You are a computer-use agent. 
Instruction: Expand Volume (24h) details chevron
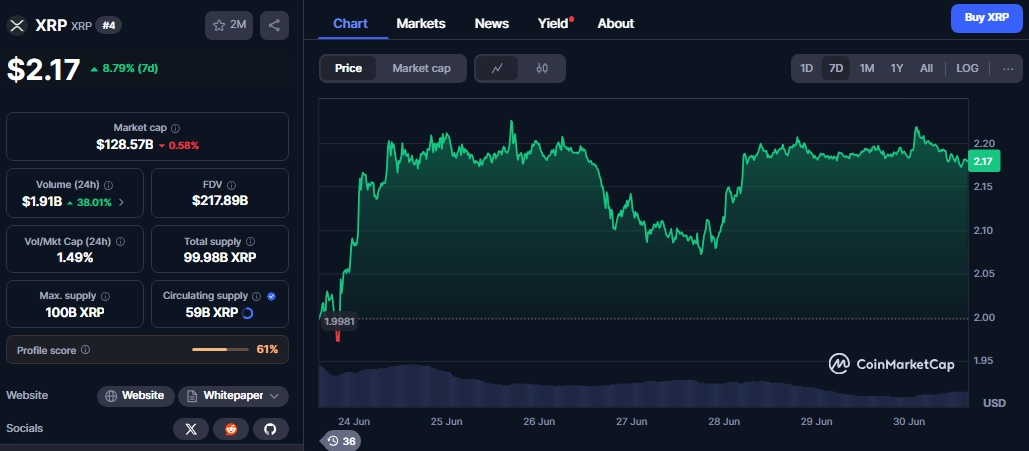tap(121, 202)
